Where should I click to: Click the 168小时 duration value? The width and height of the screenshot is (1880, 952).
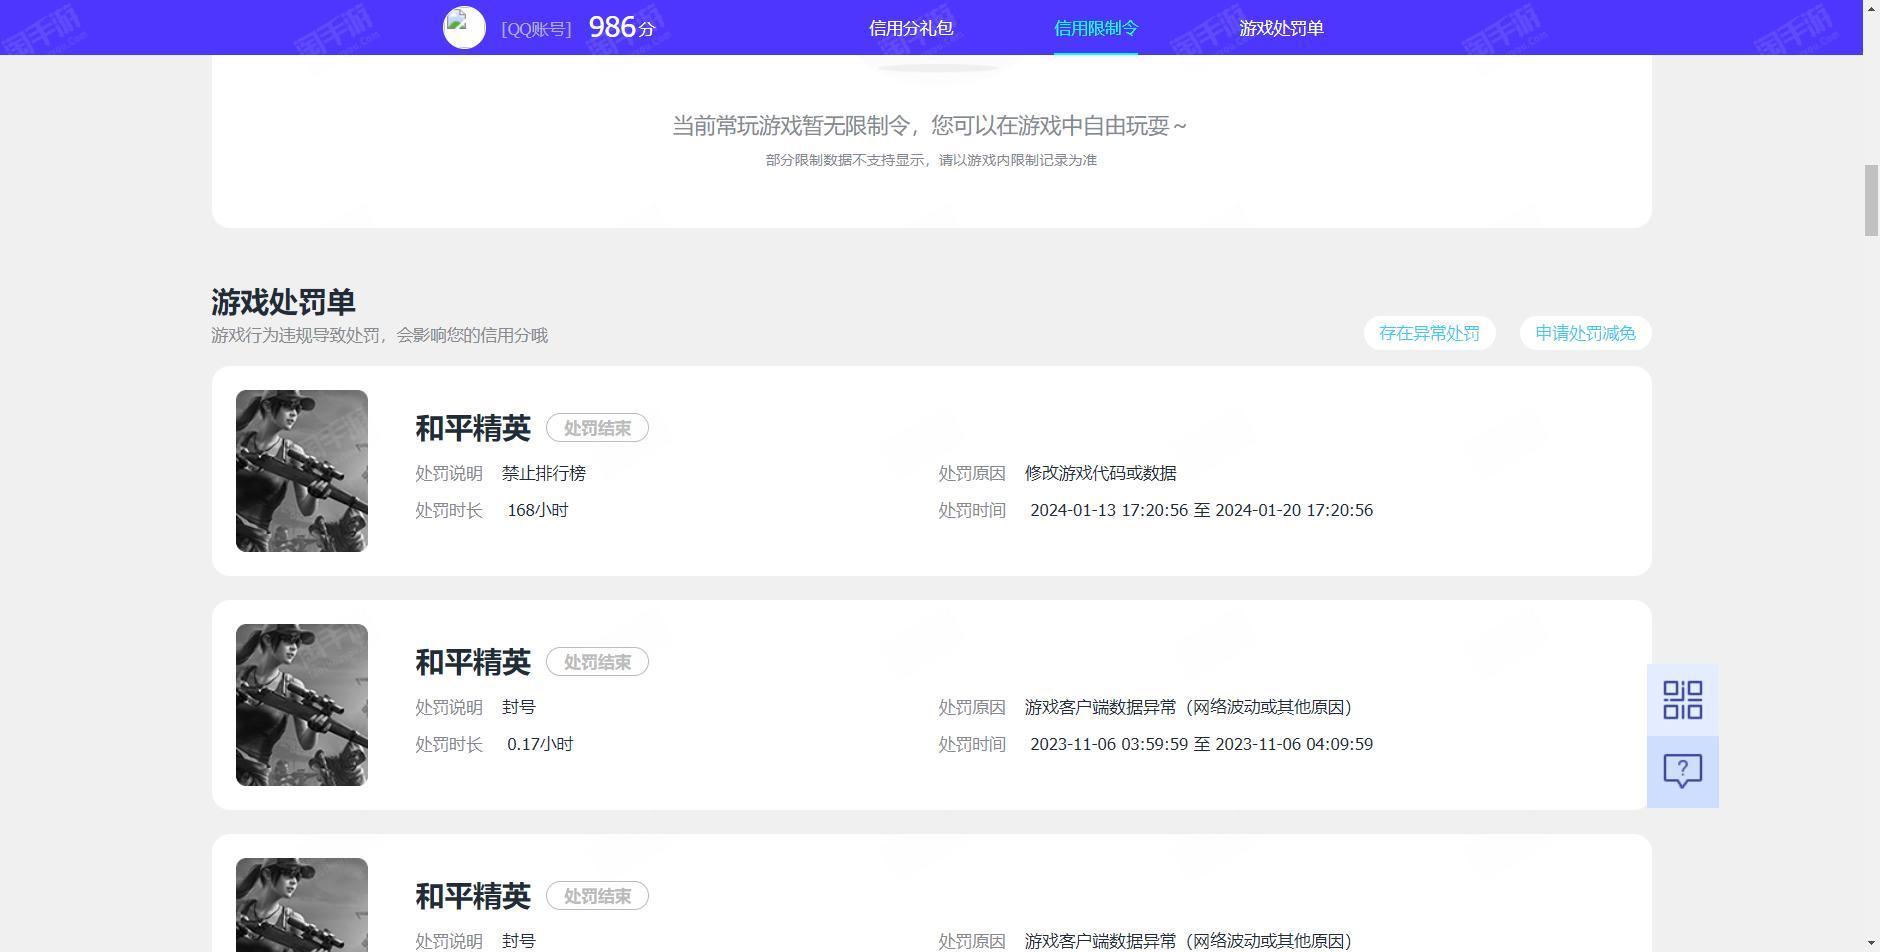pos(538,510)
